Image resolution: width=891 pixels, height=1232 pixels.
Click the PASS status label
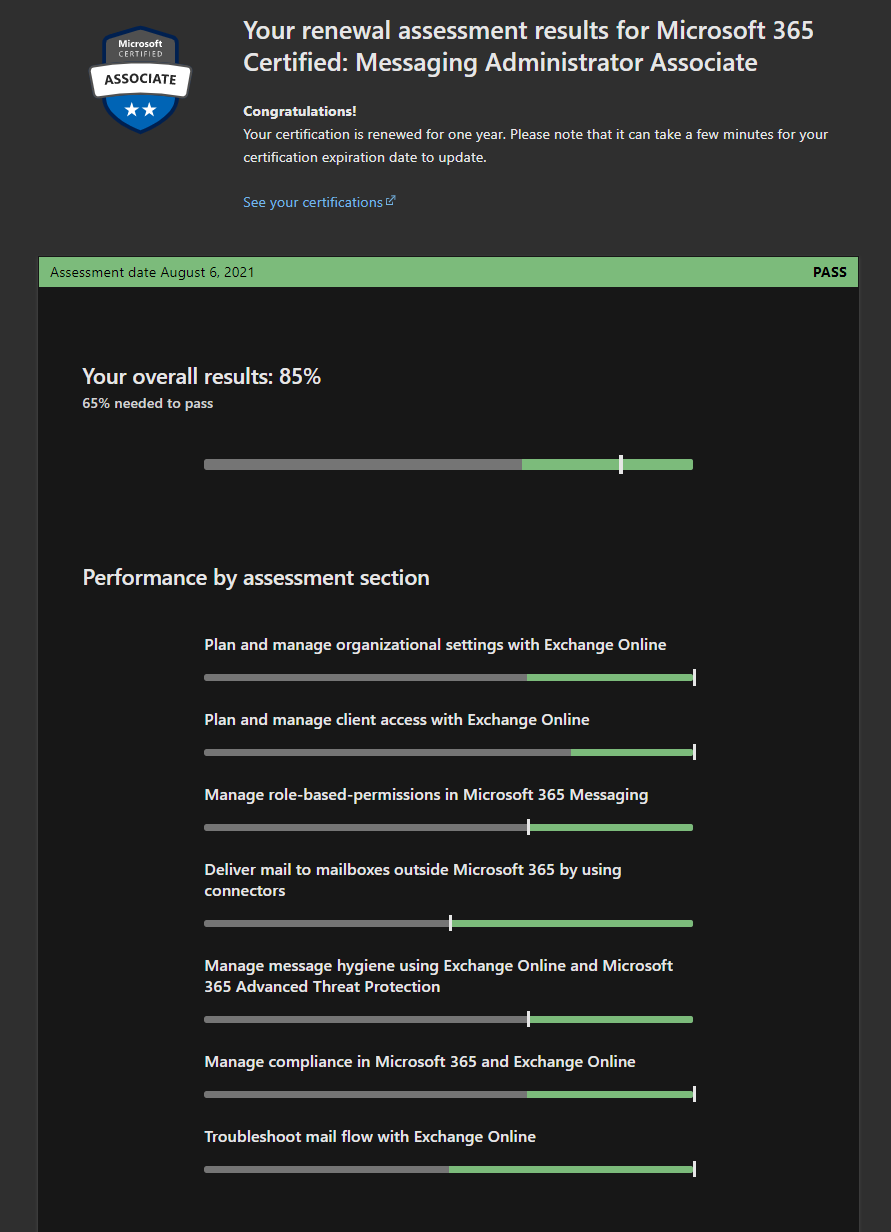[x=829, y=272]
